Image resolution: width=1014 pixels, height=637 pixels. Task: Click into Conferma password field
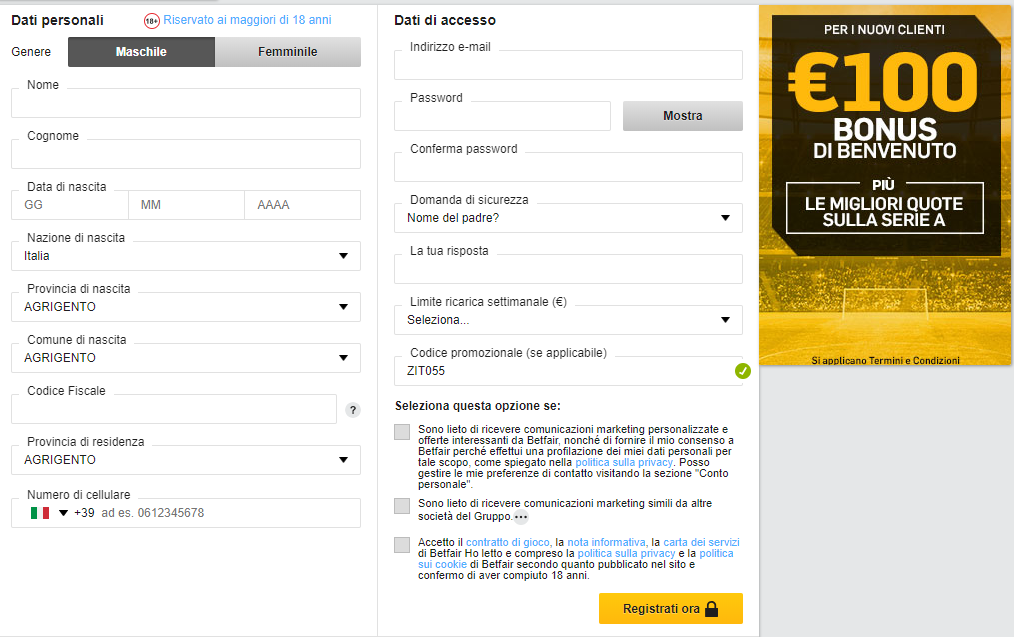click(x=568, y=167)
